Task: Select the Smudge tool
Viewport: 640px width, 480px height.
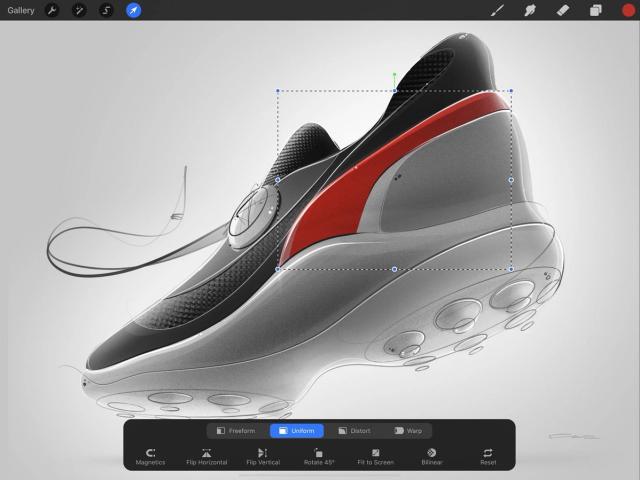Action: click(x=530, y=10)
